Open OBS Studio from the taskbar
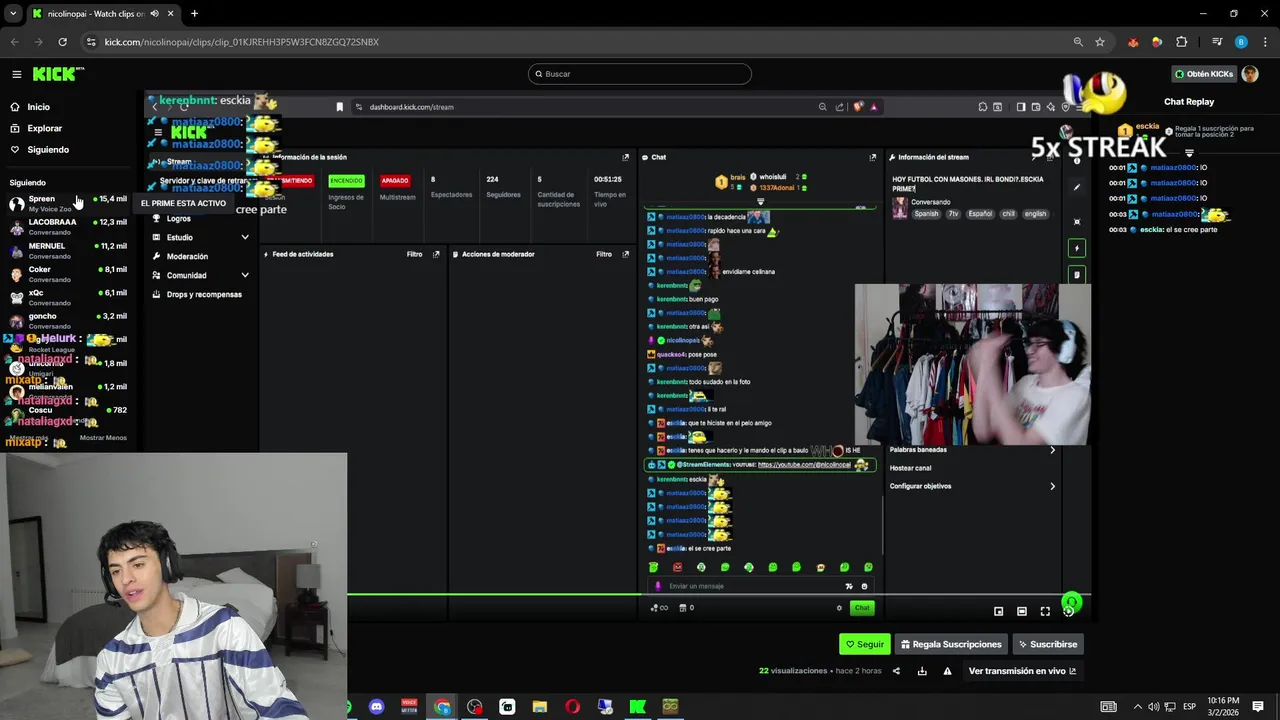 click(x=474, y=707)
